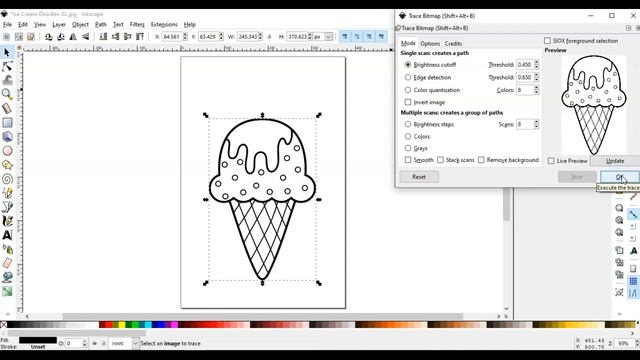Select the Tweak tool
The height and width of the screenshot is (360, 640).
point(7,80)
